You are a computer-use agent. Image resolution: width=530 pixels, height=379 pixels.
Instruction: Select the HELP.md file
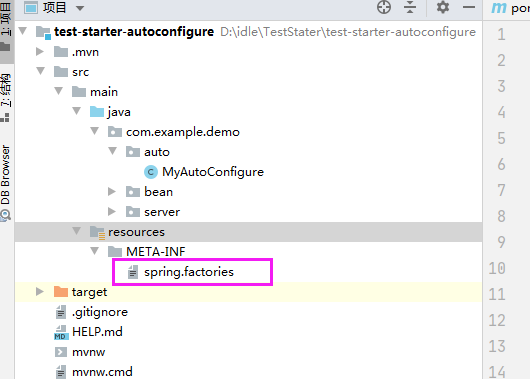97,332
